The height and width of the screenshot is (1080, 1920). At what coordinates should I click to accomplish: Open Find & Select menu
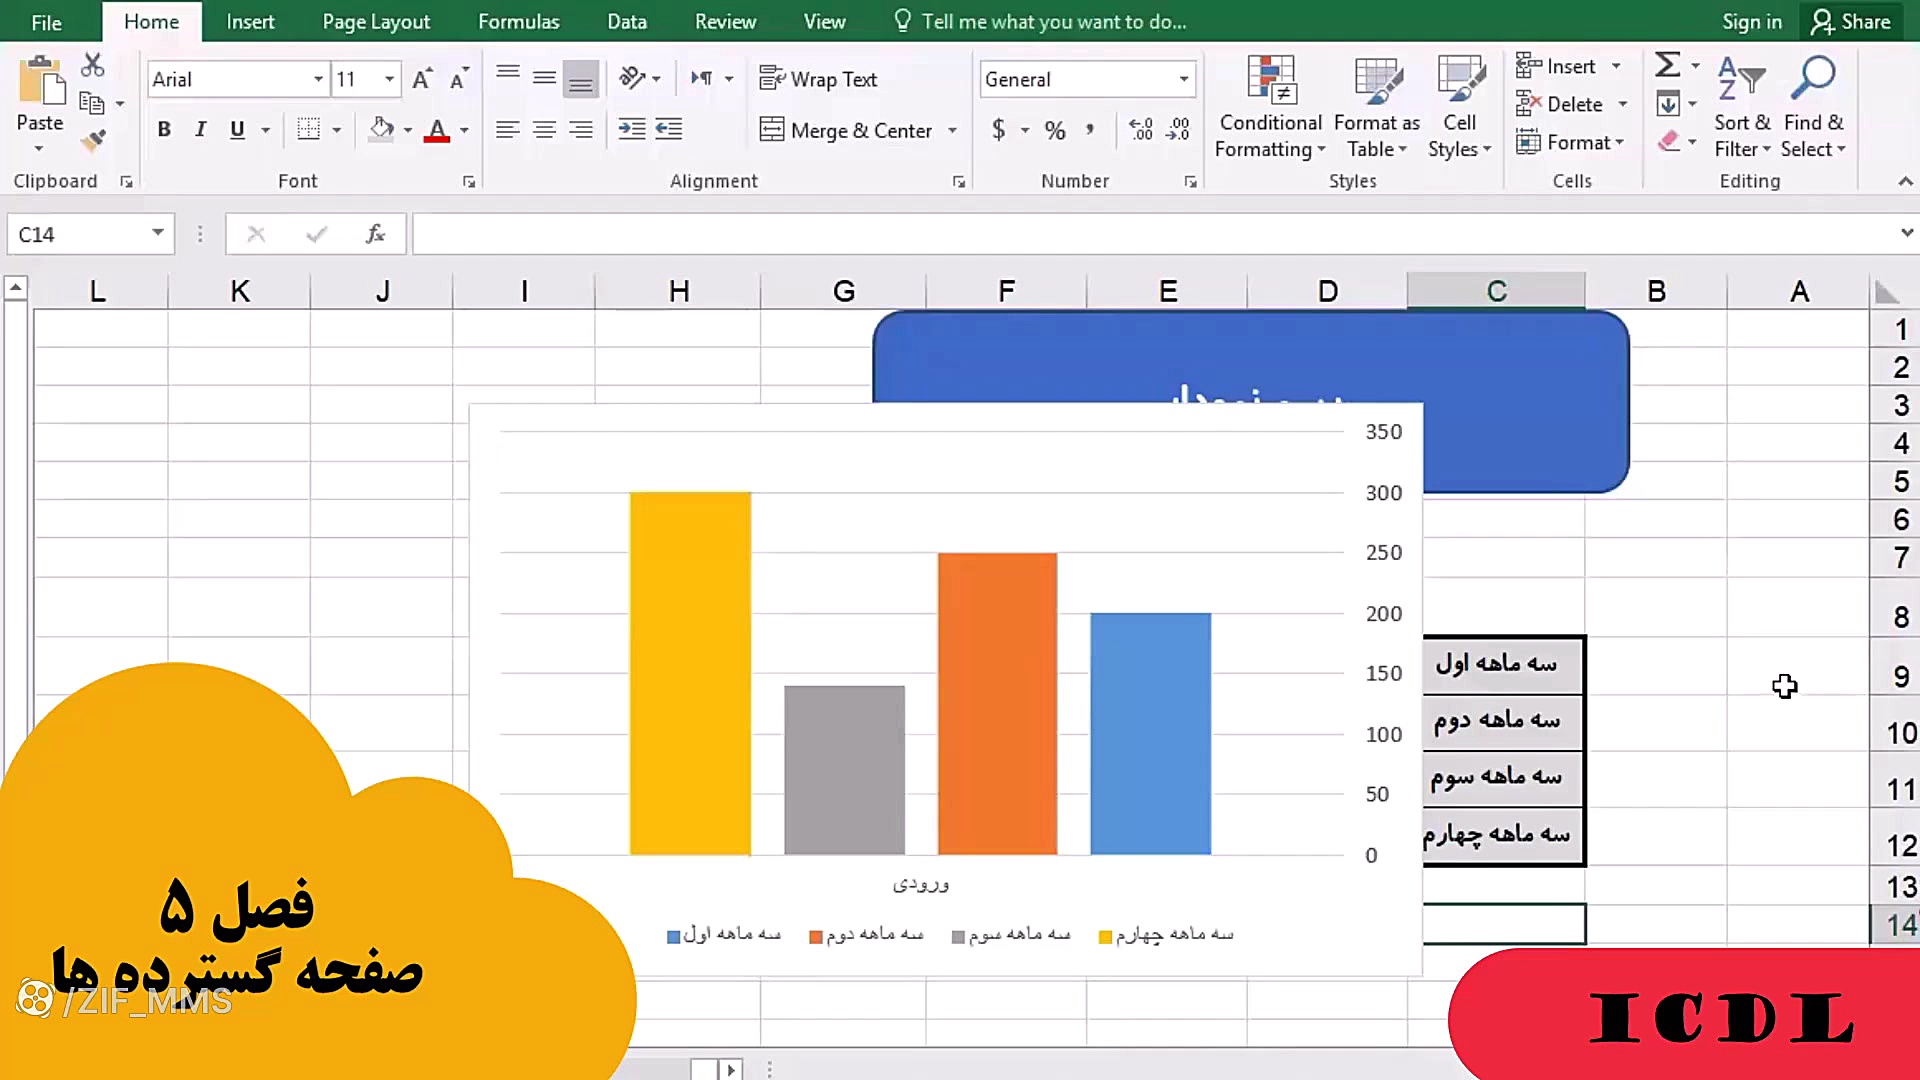point(1813,108)
